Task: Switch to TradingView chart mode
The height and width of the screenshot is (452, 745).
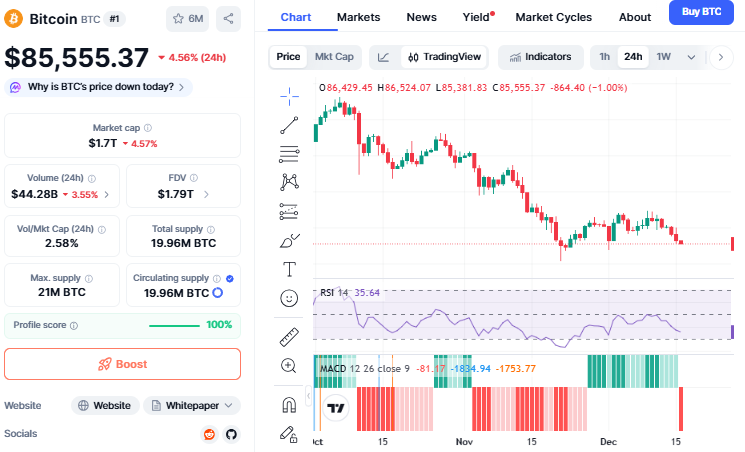Action: point(445,57)
